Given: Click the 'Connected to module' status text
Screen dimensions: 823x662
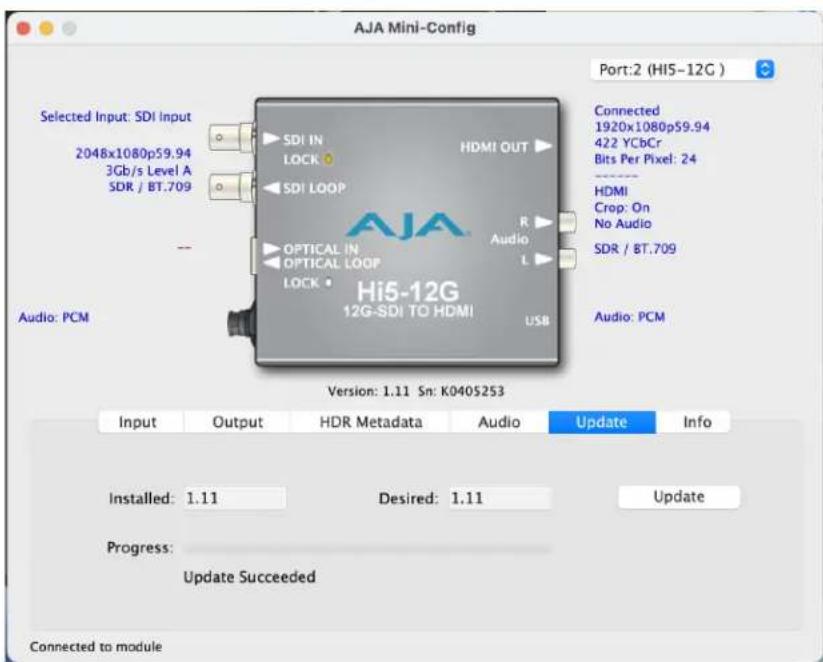Looking at the screenshot, I should coord(96,647).
